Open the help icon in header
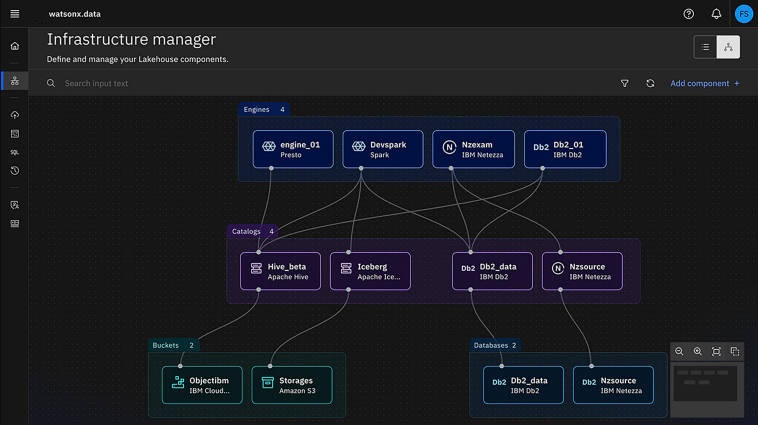Screen dimensions: 758x425 (688, 14)
